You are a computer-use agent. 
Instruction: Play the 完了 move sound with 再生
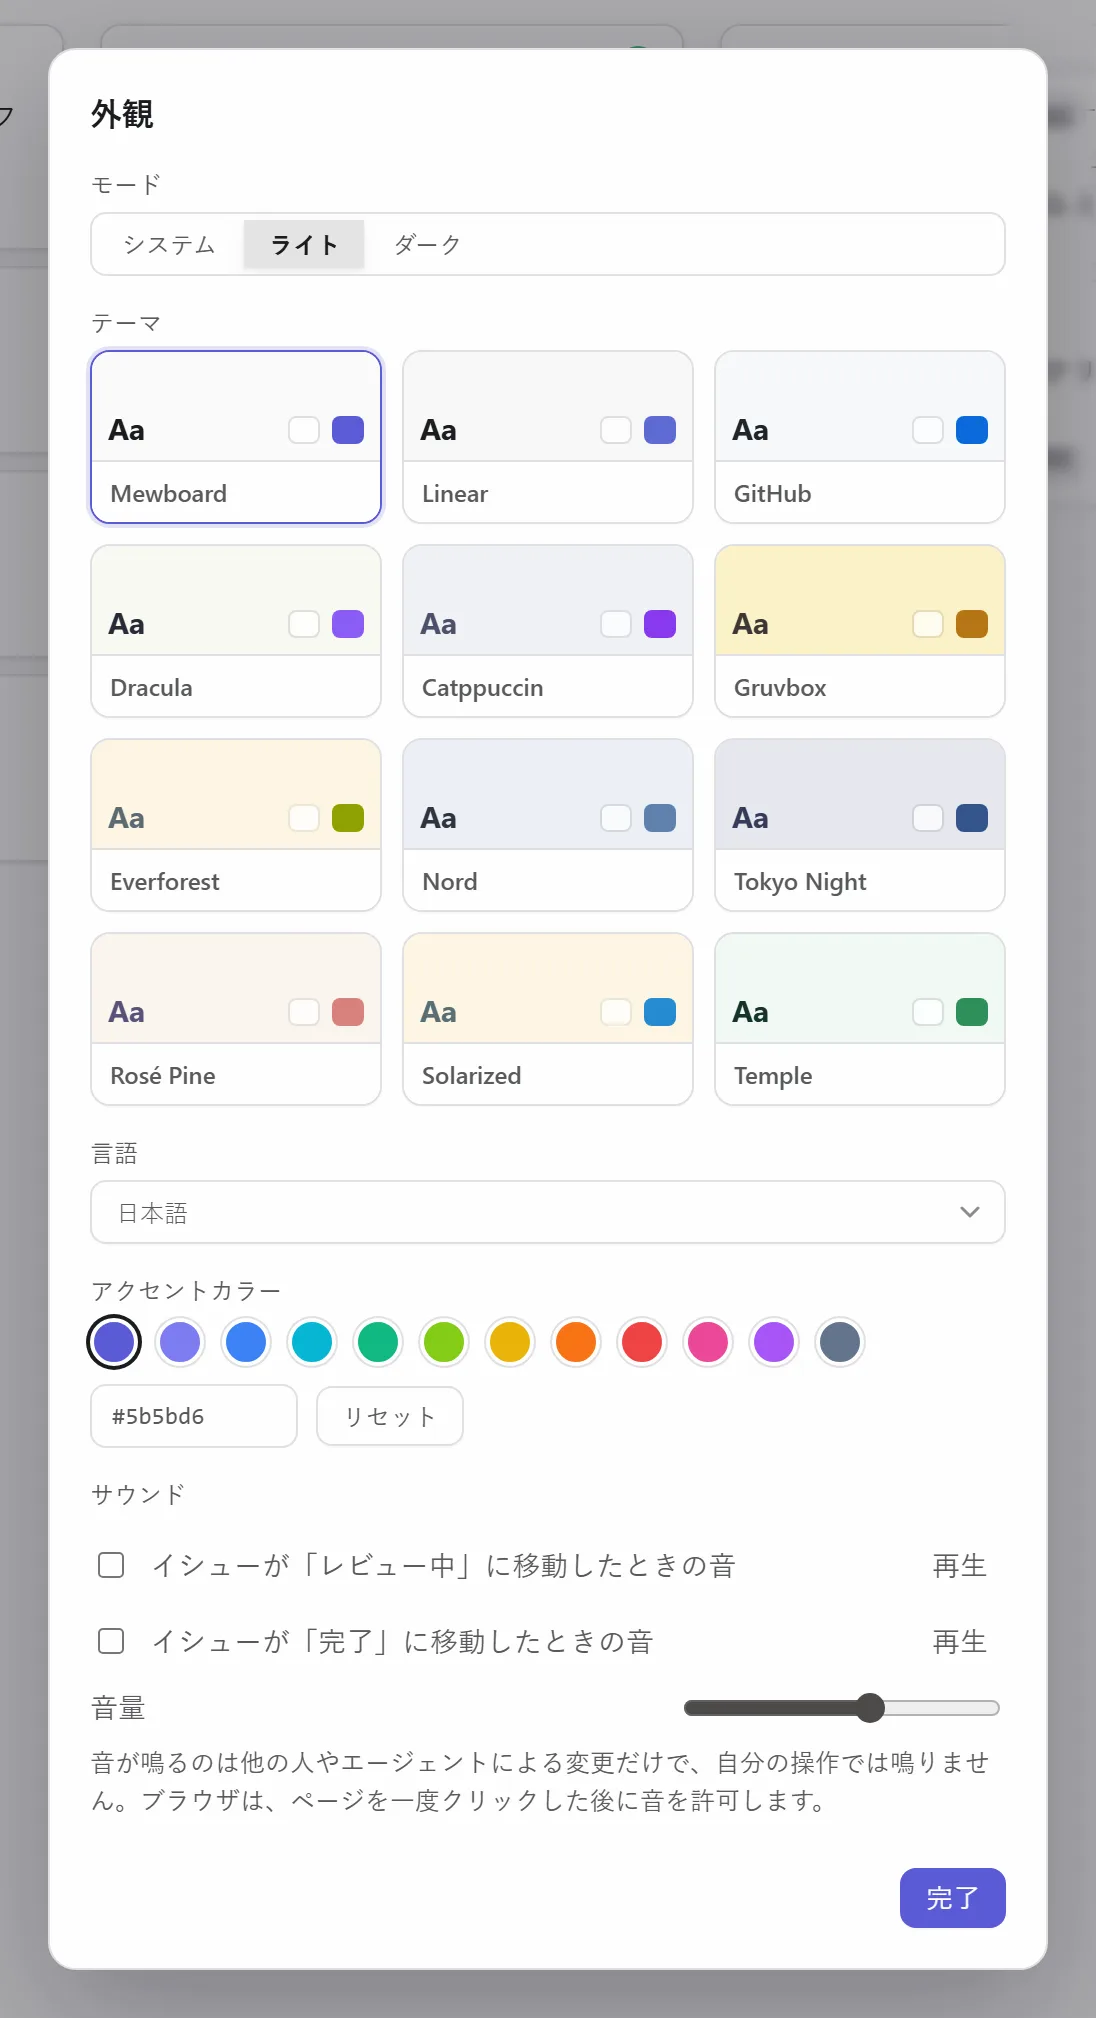(959, 1642)
